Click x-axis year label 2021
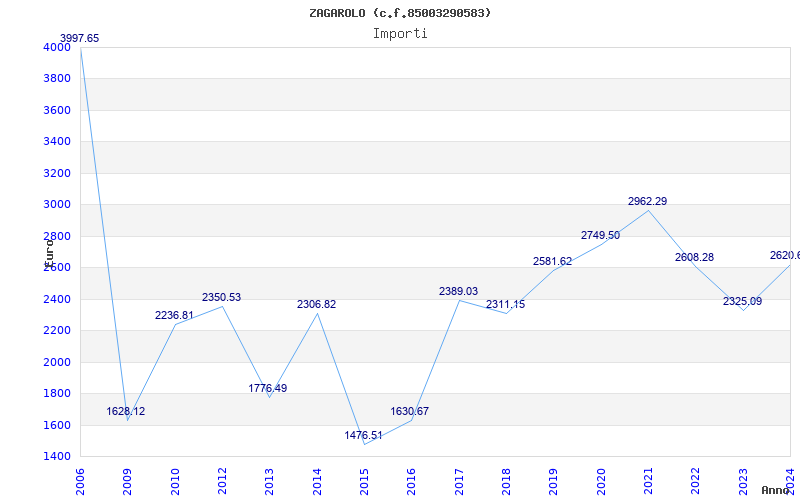The width and height of the screenshot is (800, 500). coord(648,481)
